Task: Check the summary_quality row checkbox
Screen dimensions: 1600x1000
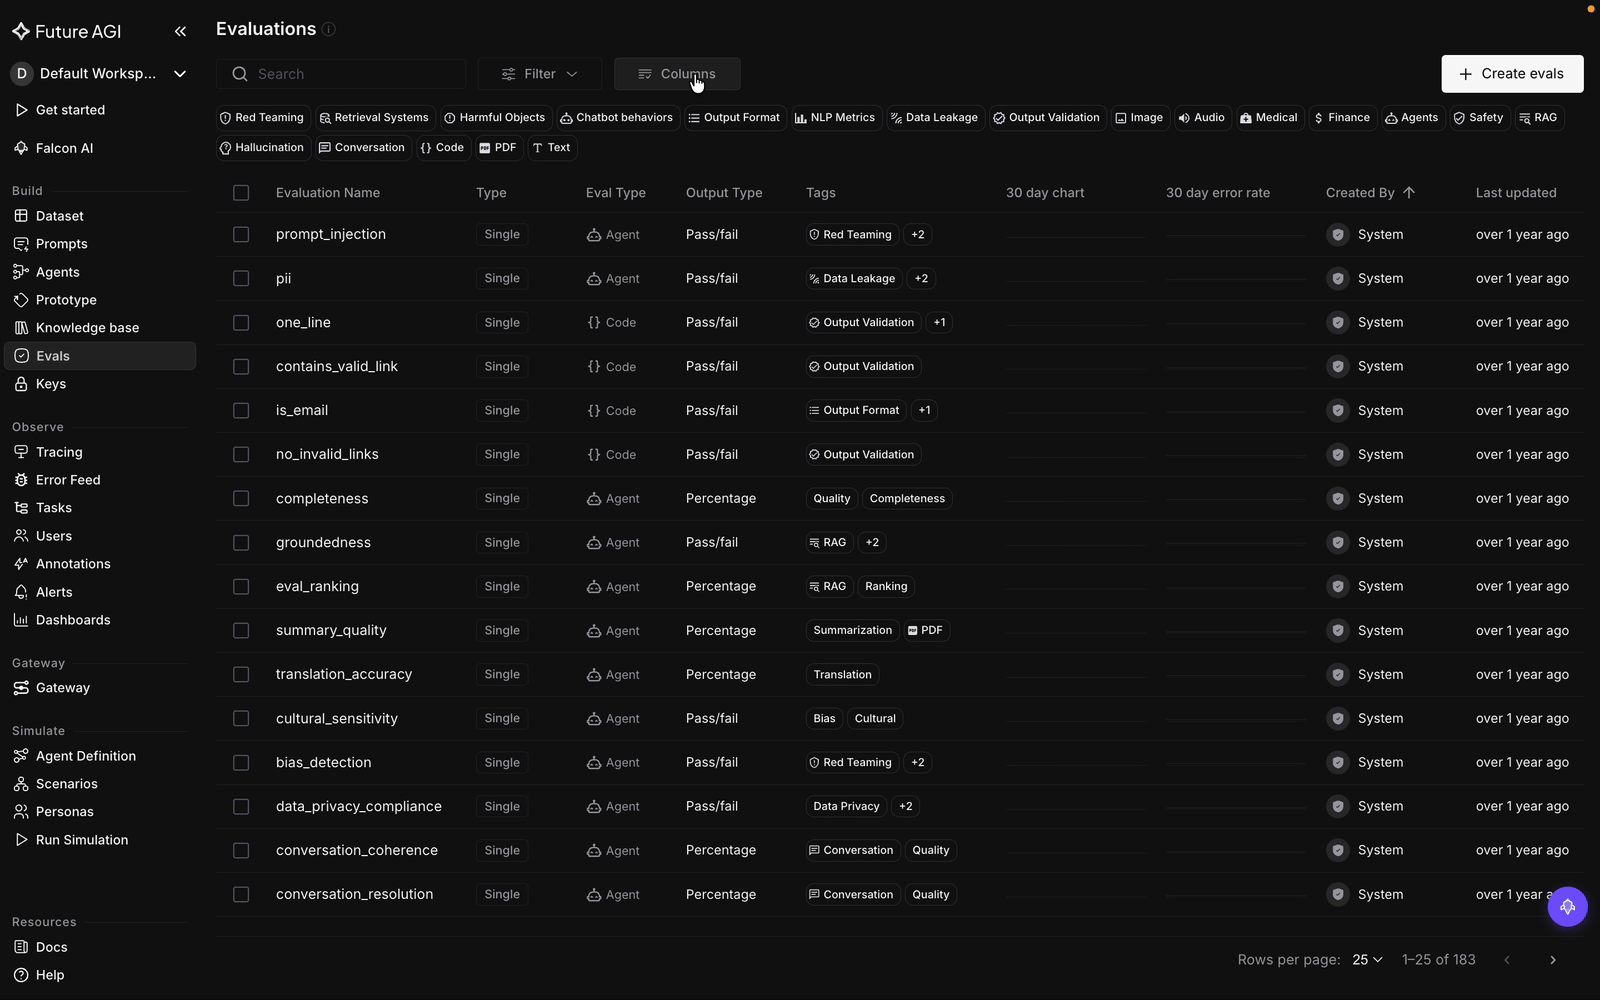Action: click(241, 631)
